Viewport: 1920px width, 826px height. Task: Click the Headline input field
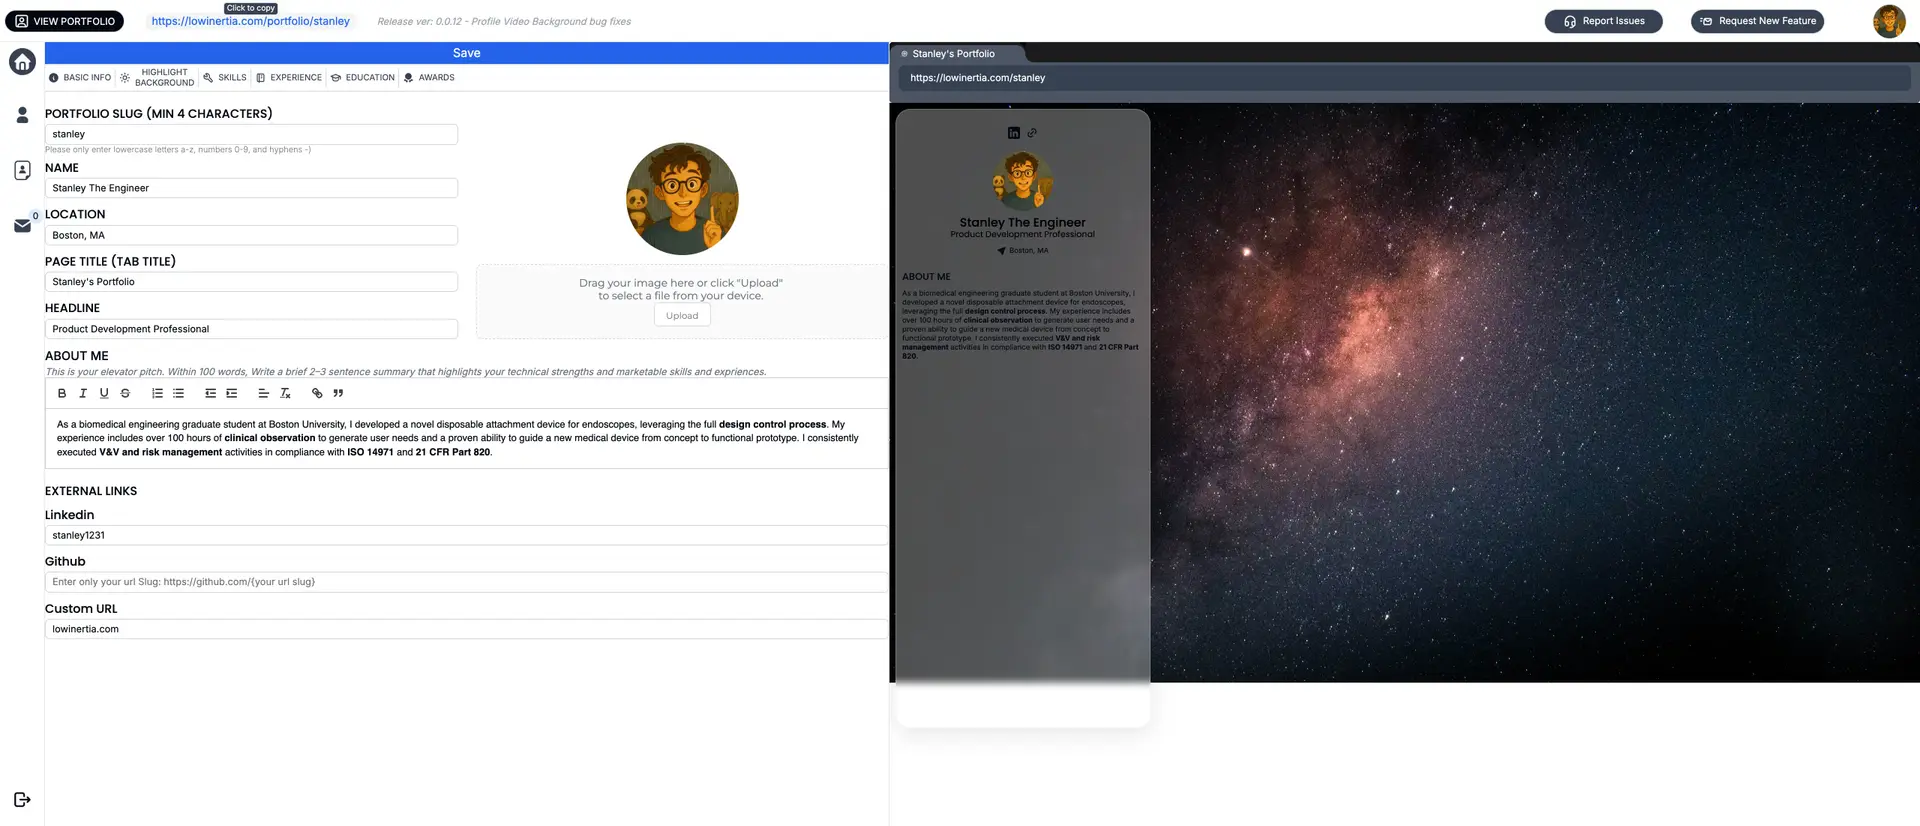(251, 329)
